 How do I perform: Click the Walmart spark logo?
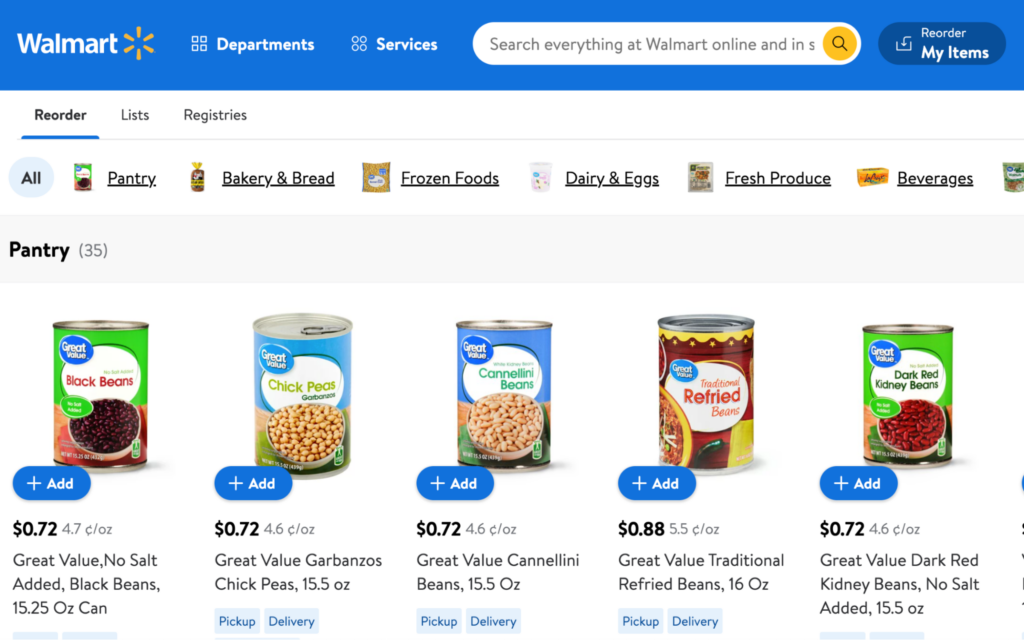tap(139, 44)
